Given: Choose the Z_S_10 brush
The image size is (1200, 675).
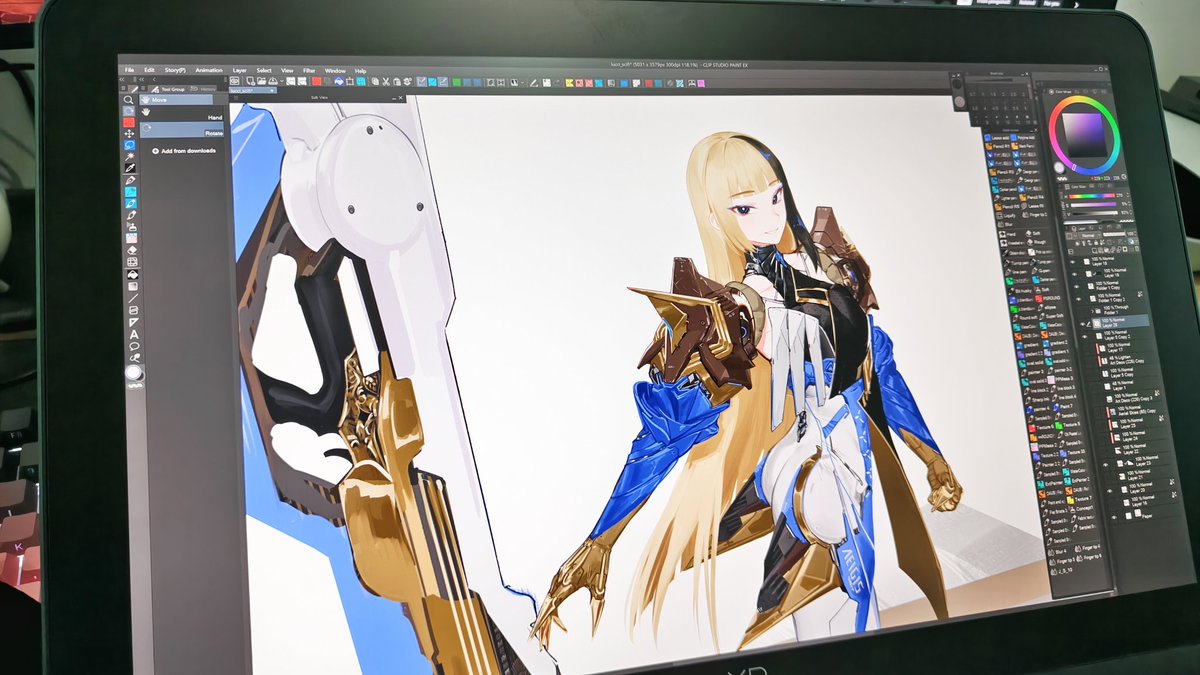Looking at the screenshot, I should (x=1060, y=570).
